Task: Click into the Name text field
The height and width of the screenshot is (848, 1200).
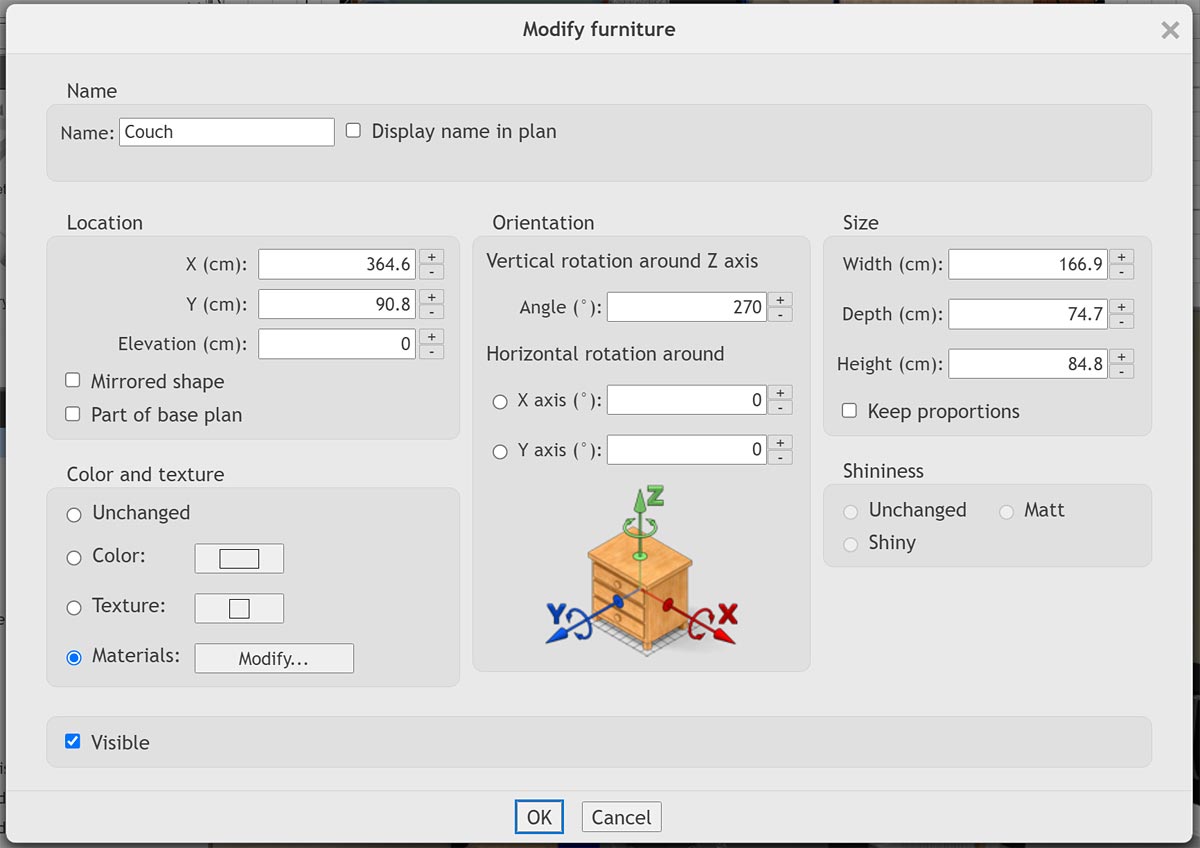Action: click(x=227, y=132)
